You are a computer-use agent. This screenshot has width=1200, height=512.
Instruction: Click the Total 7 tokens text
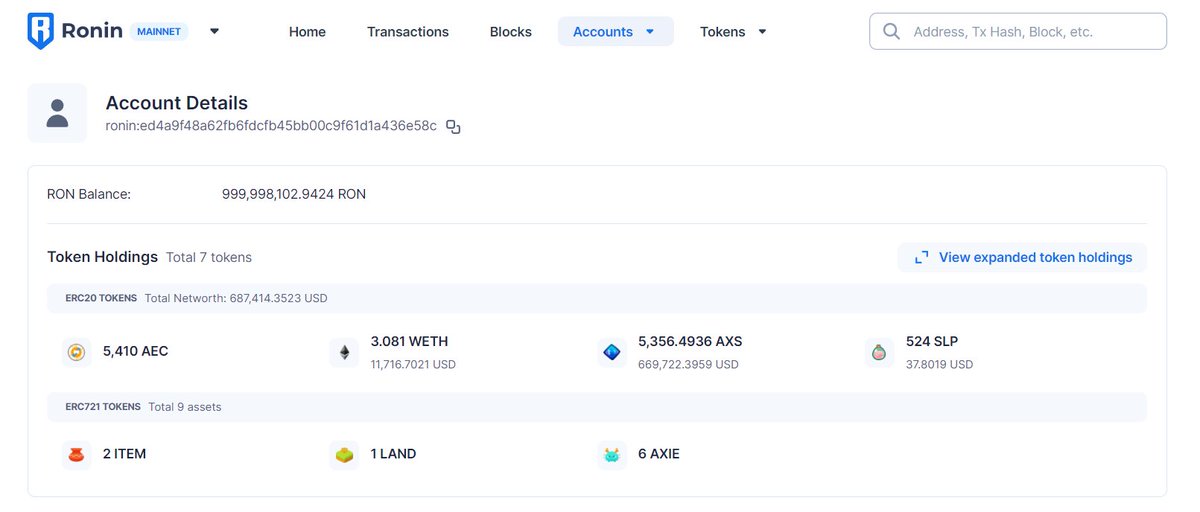pyautogui.click(x=209, y=258)
